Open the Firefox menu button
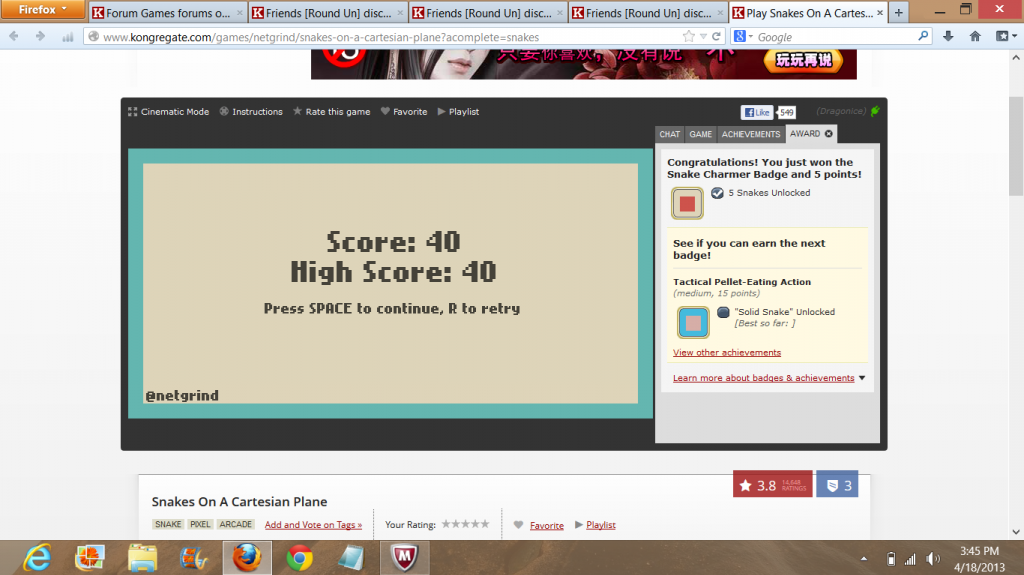The image size is (1024, 575). point(42,10)
